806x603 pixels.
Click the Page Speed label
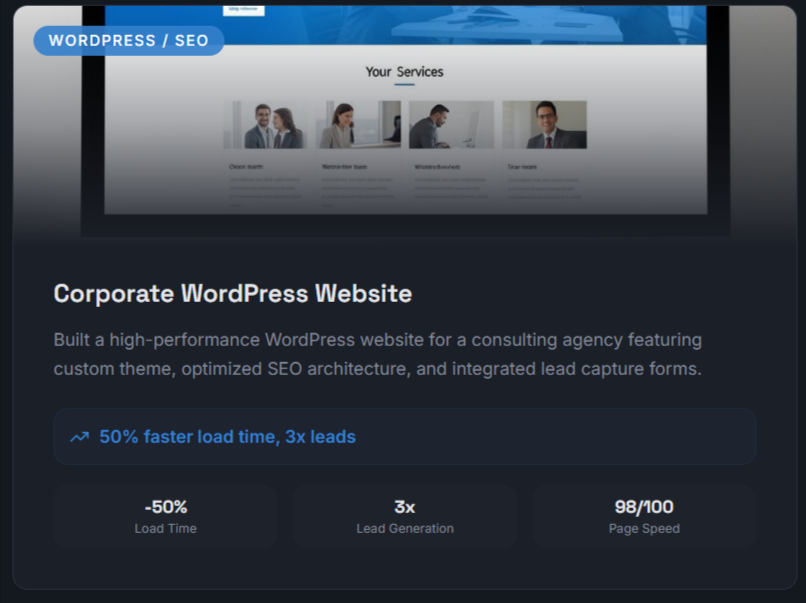pyautogui.click(x=643, y=528)
